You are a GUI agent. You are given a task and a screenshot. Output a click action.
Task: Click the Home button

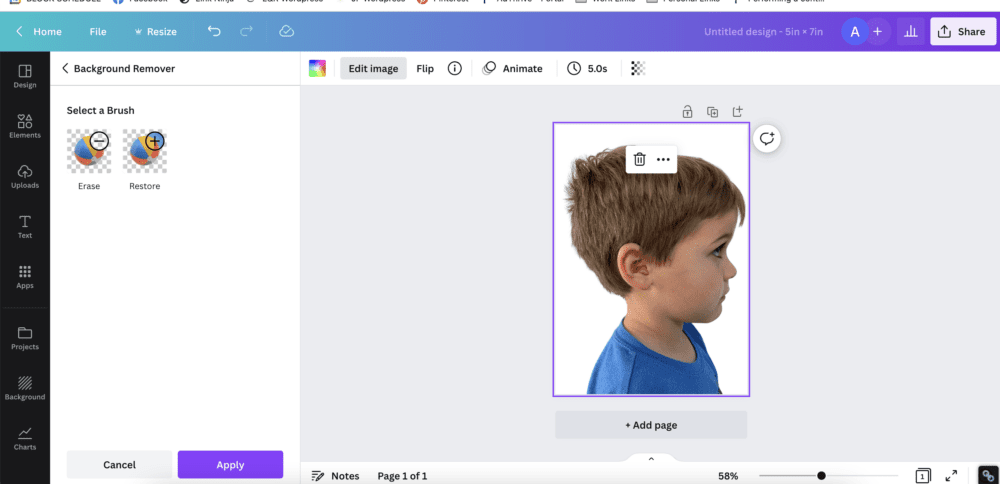[39, 31]
